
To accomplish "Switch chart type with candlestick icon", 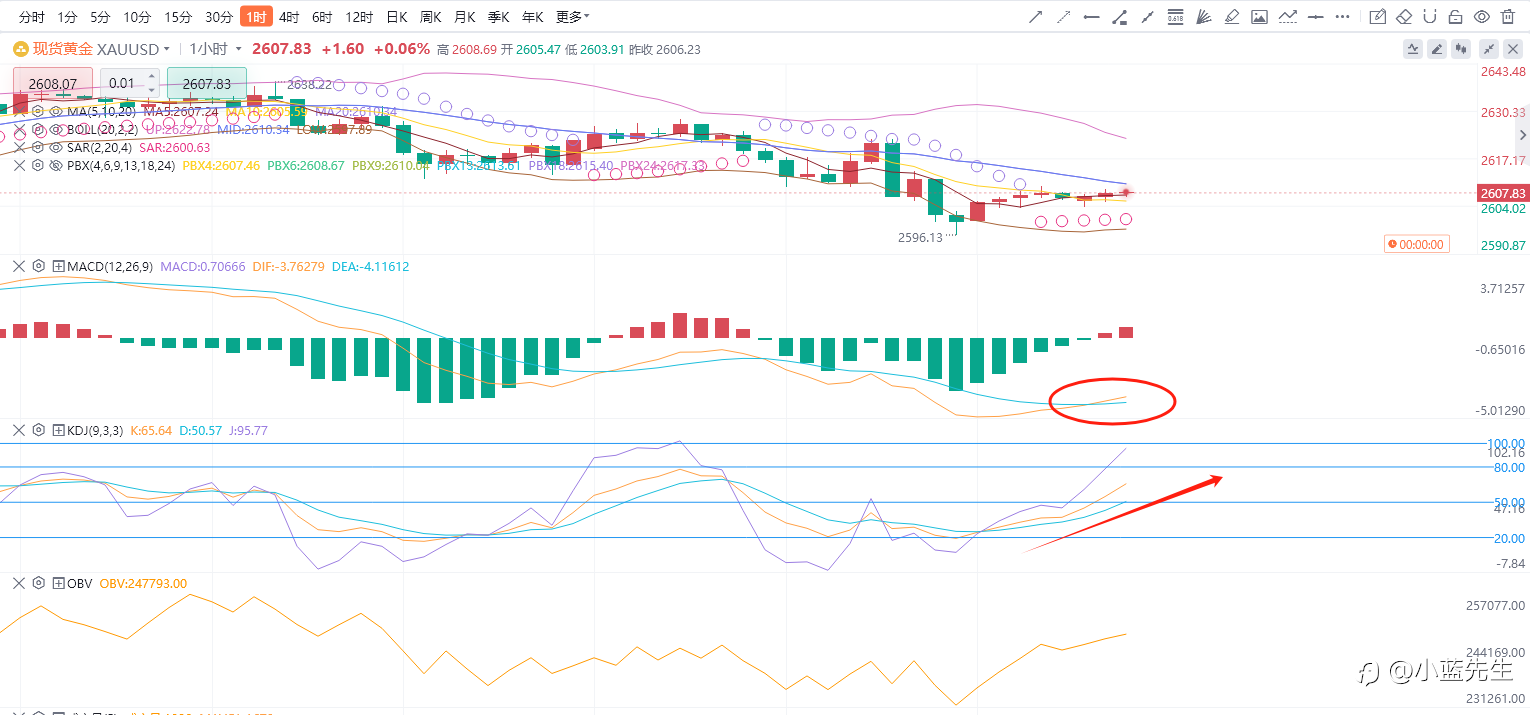I will tap(1461, 48).
